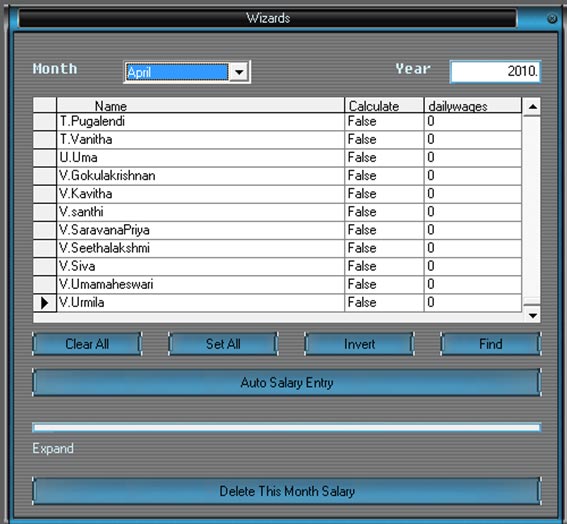
Task: Click the Name column header
Action: click(x=201, y=106)
